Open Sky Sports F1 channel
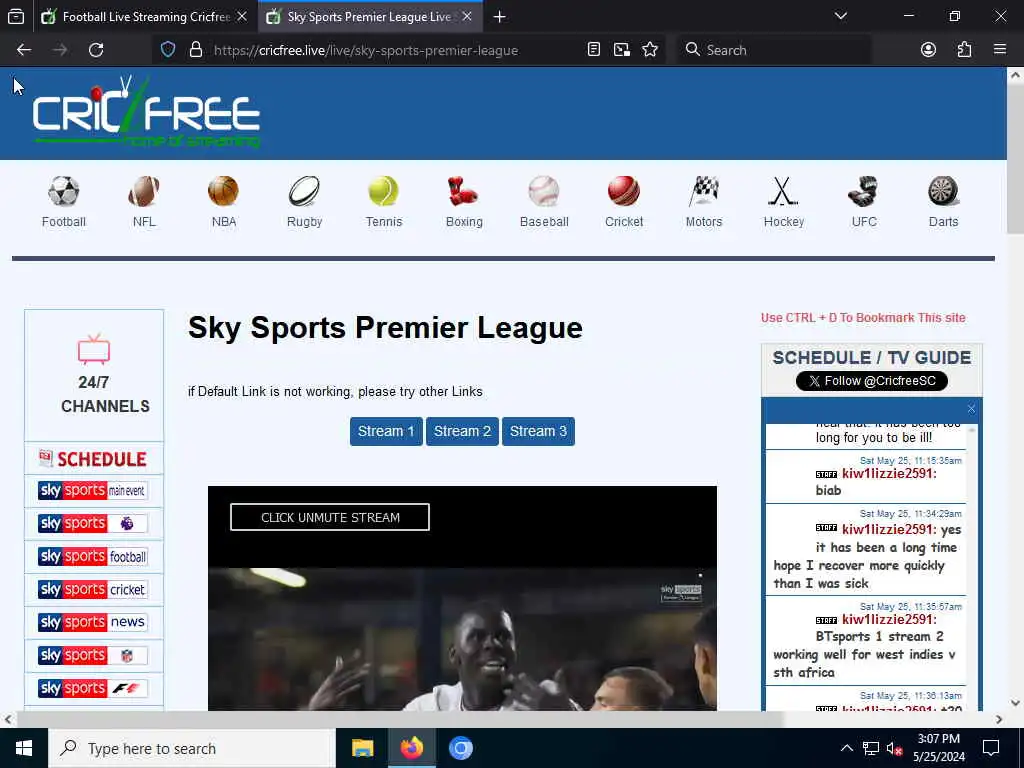 (x=93, y=688)
